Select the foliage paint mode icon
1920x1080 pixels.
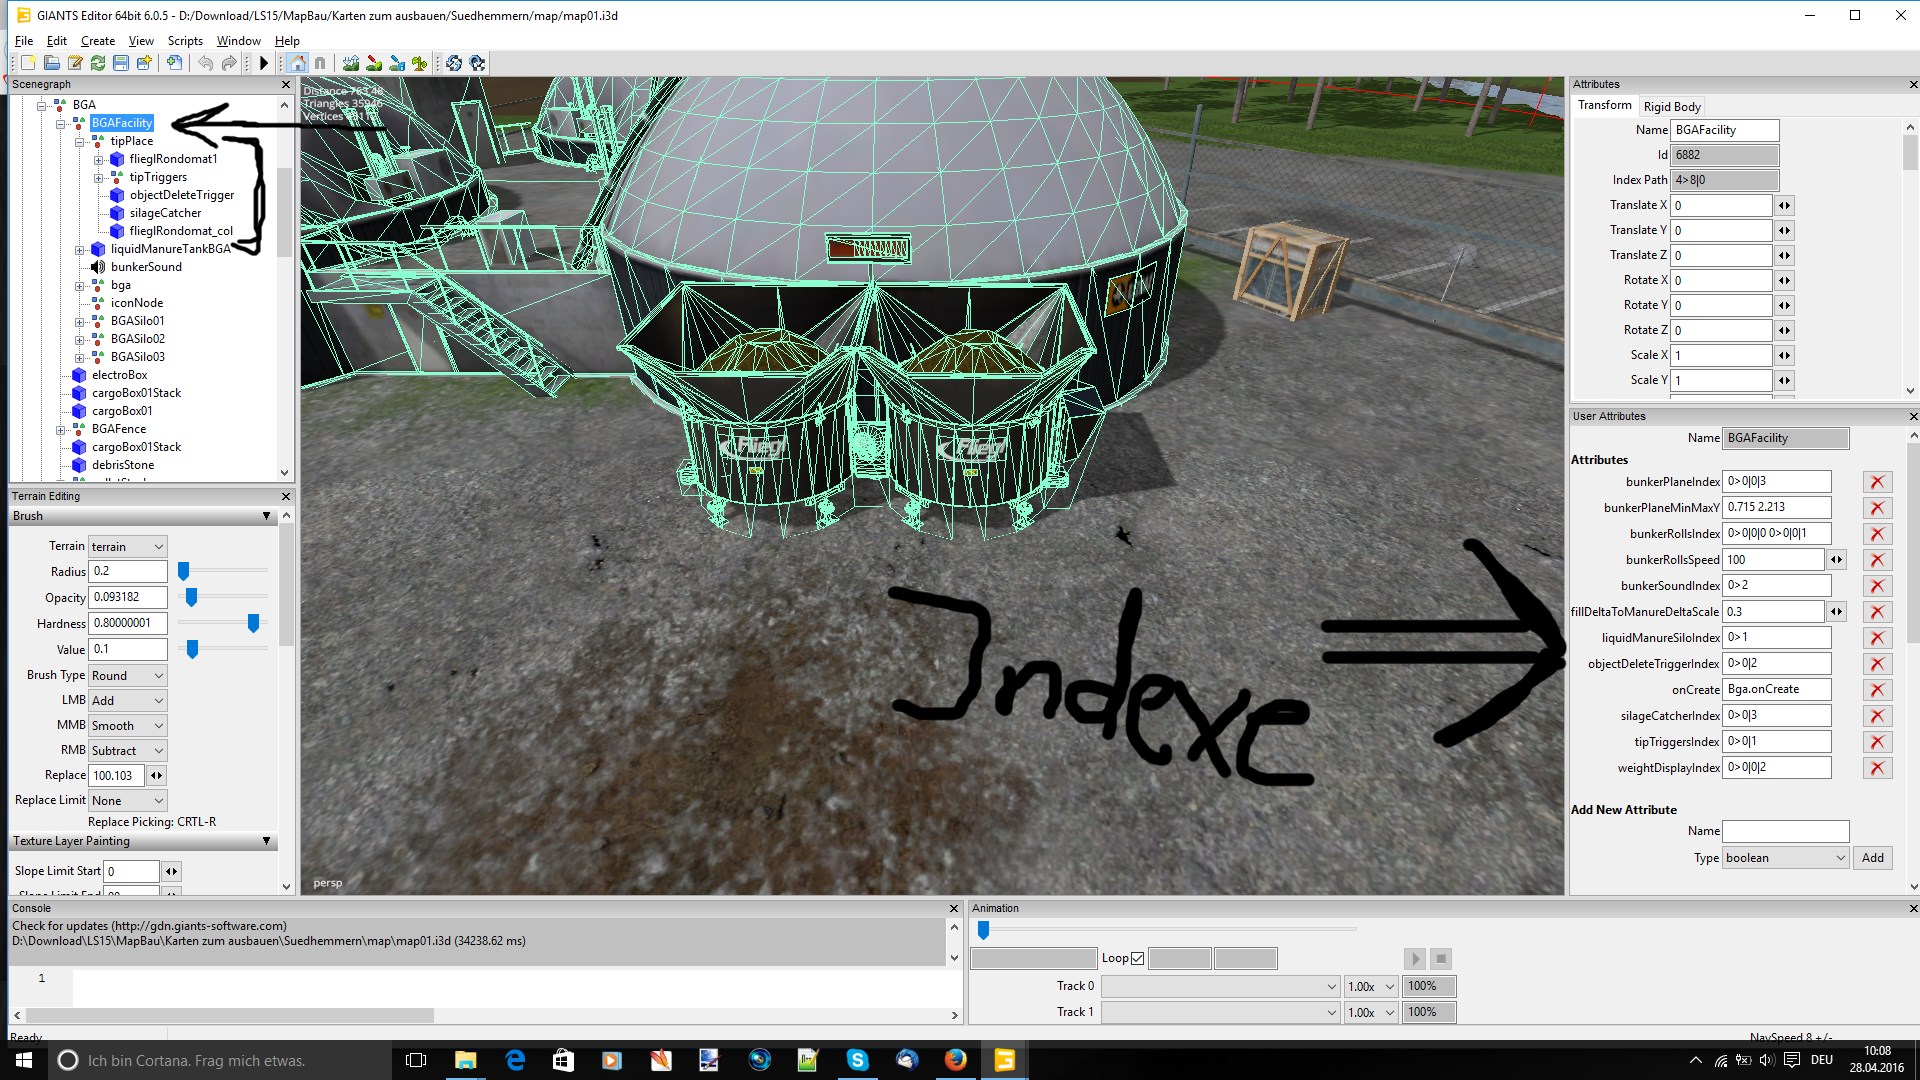point(420,63)
